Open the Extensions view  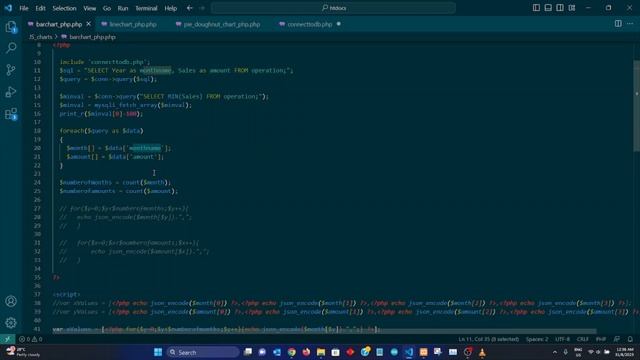[x=11, y=114]
